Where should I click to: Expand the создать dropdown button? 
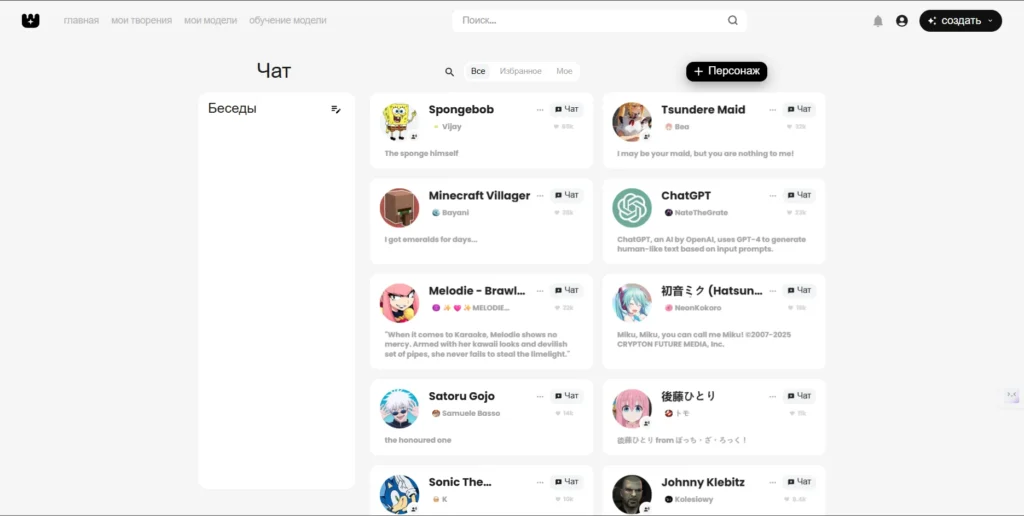[960, 21]
